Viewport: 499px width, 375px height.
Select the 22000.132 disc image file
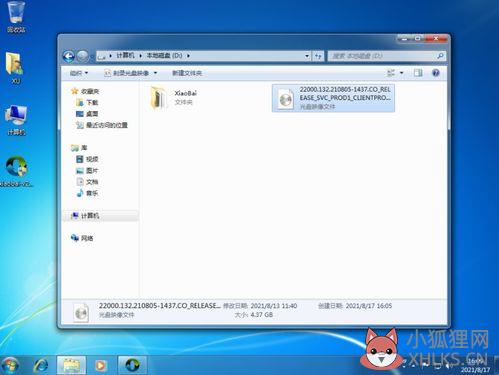(x=333, y=98)
